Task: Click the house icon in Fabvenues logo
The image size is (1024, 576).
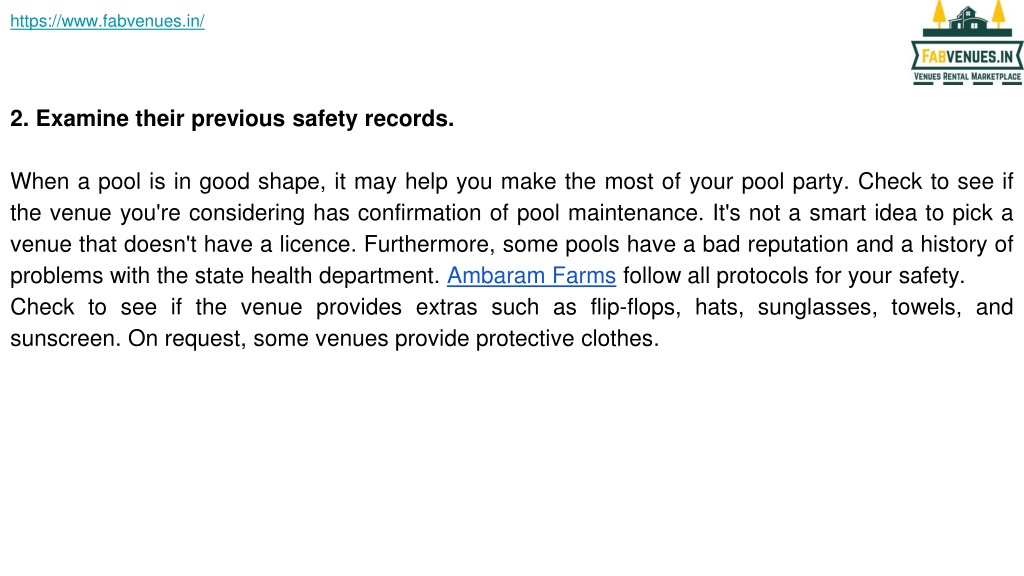Action: (x=968, y=19)
